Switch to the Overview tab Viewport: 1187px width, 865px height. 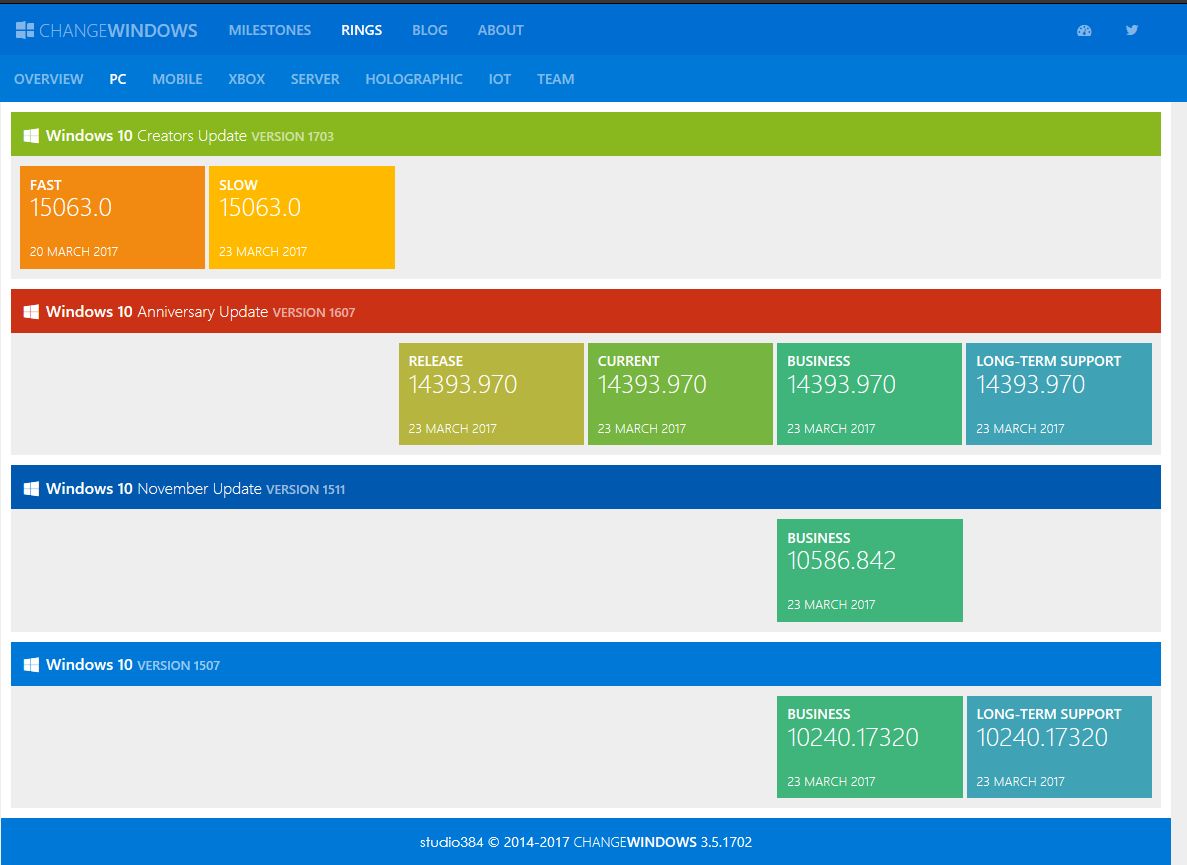pyautogui.click(x=48, y=79)
